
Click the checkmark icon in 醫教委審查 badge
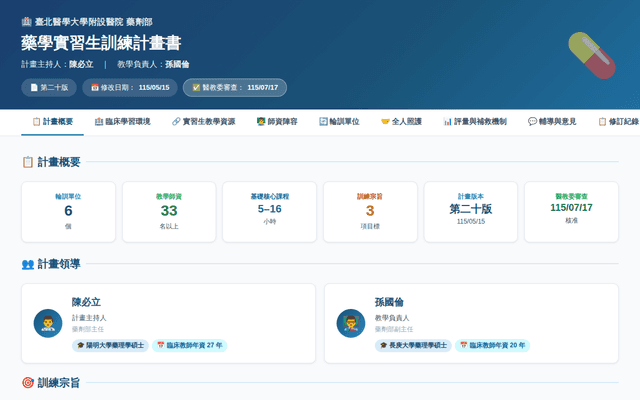coord(196,87)
